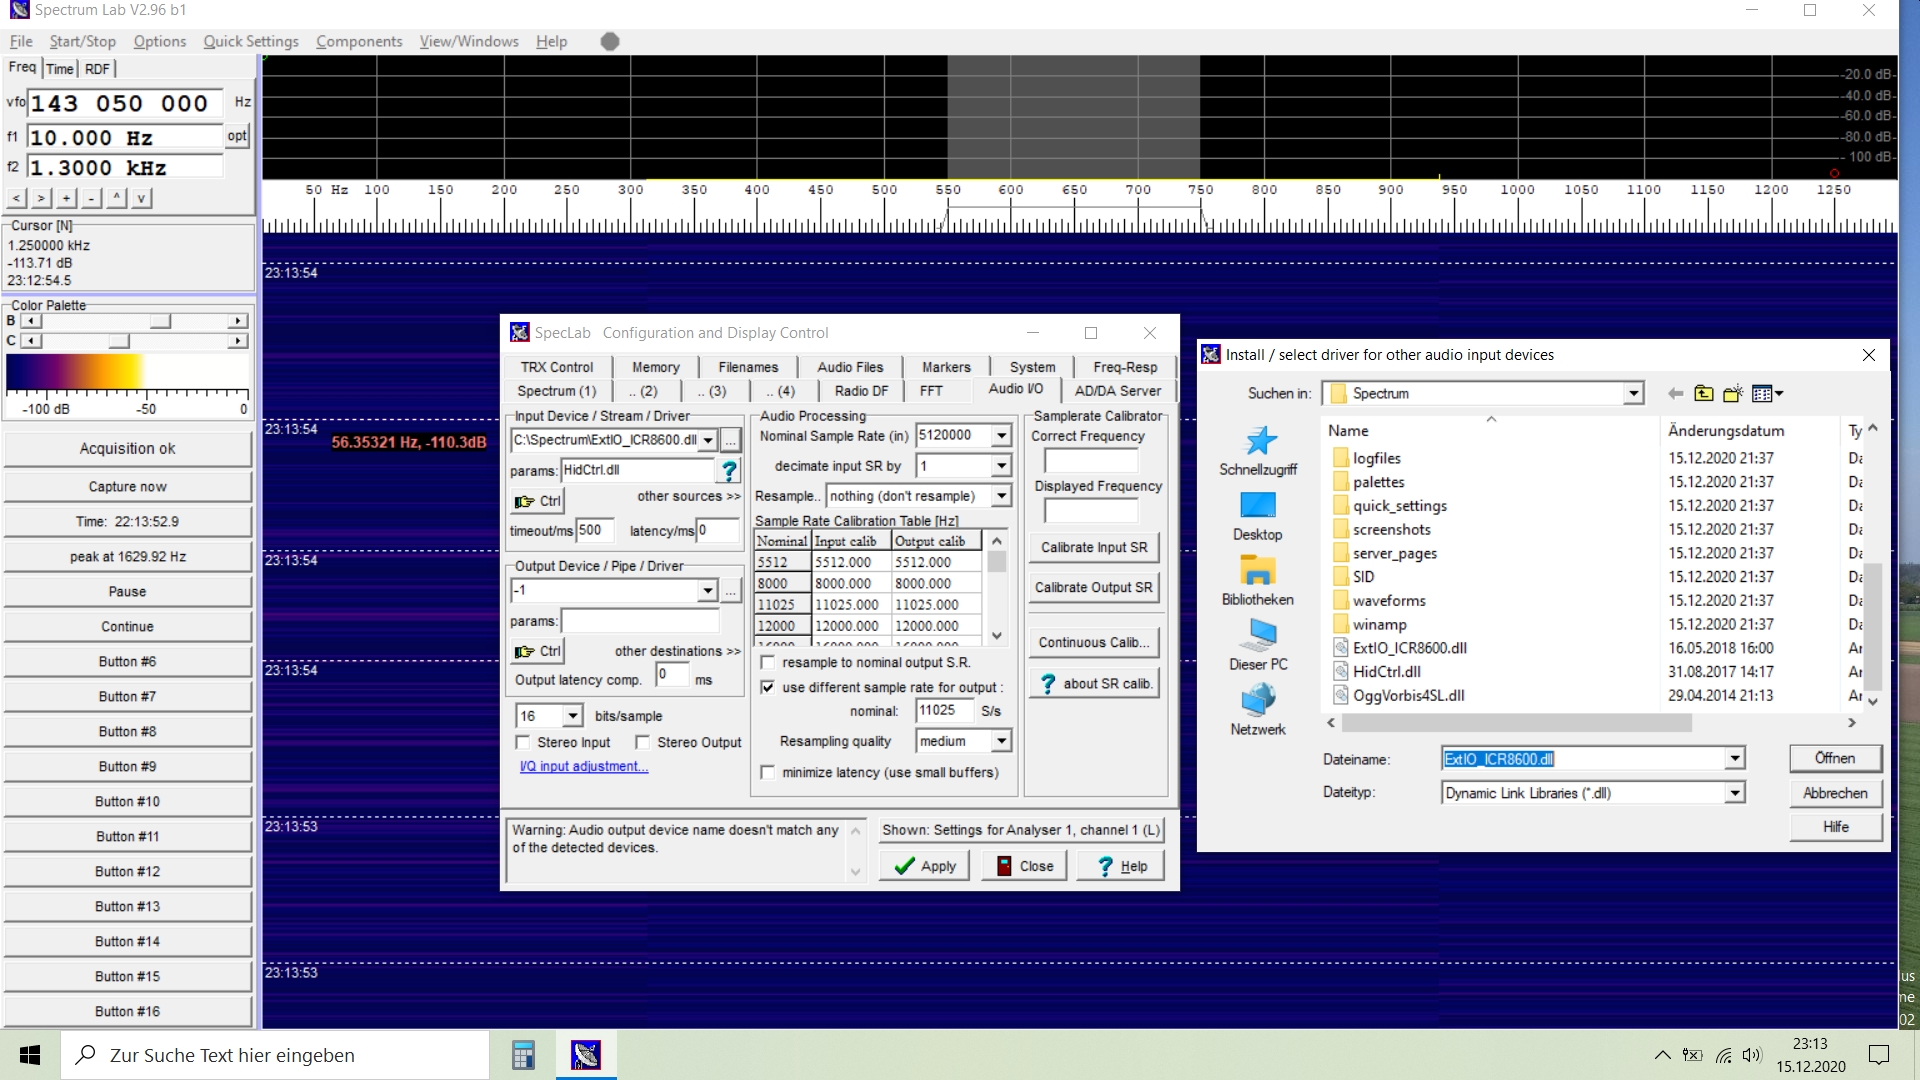This screenshot has height=1080, width=1920.
Task: Click the color palette gradient bar
Action: [127, 372]
